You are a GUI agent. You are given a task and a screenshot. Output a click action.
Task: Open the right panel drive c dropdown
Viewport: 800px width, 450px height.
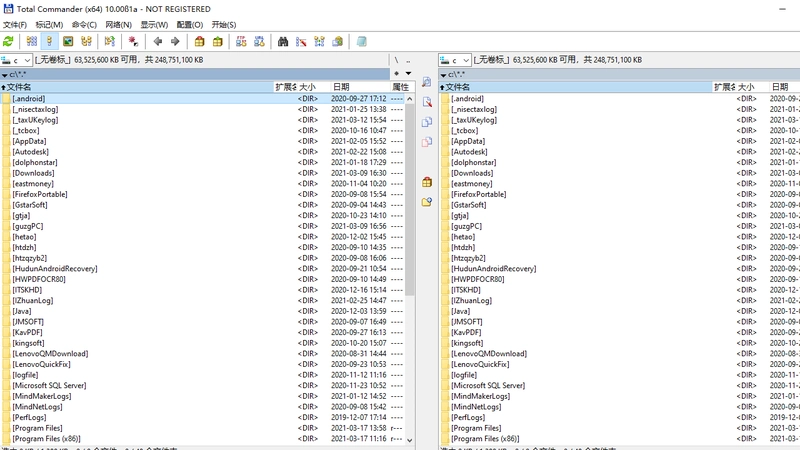[x=455, y=60]
